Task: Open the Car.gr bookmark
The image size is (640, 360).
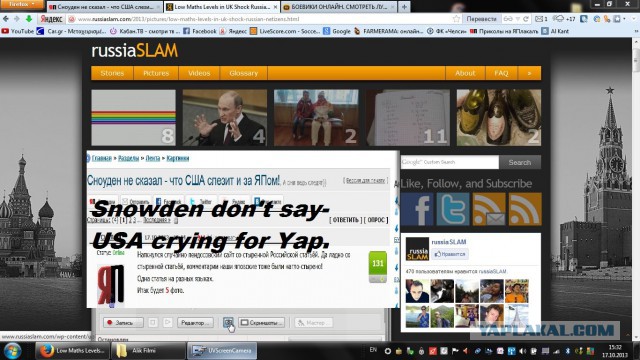Action: pos(71,31)
